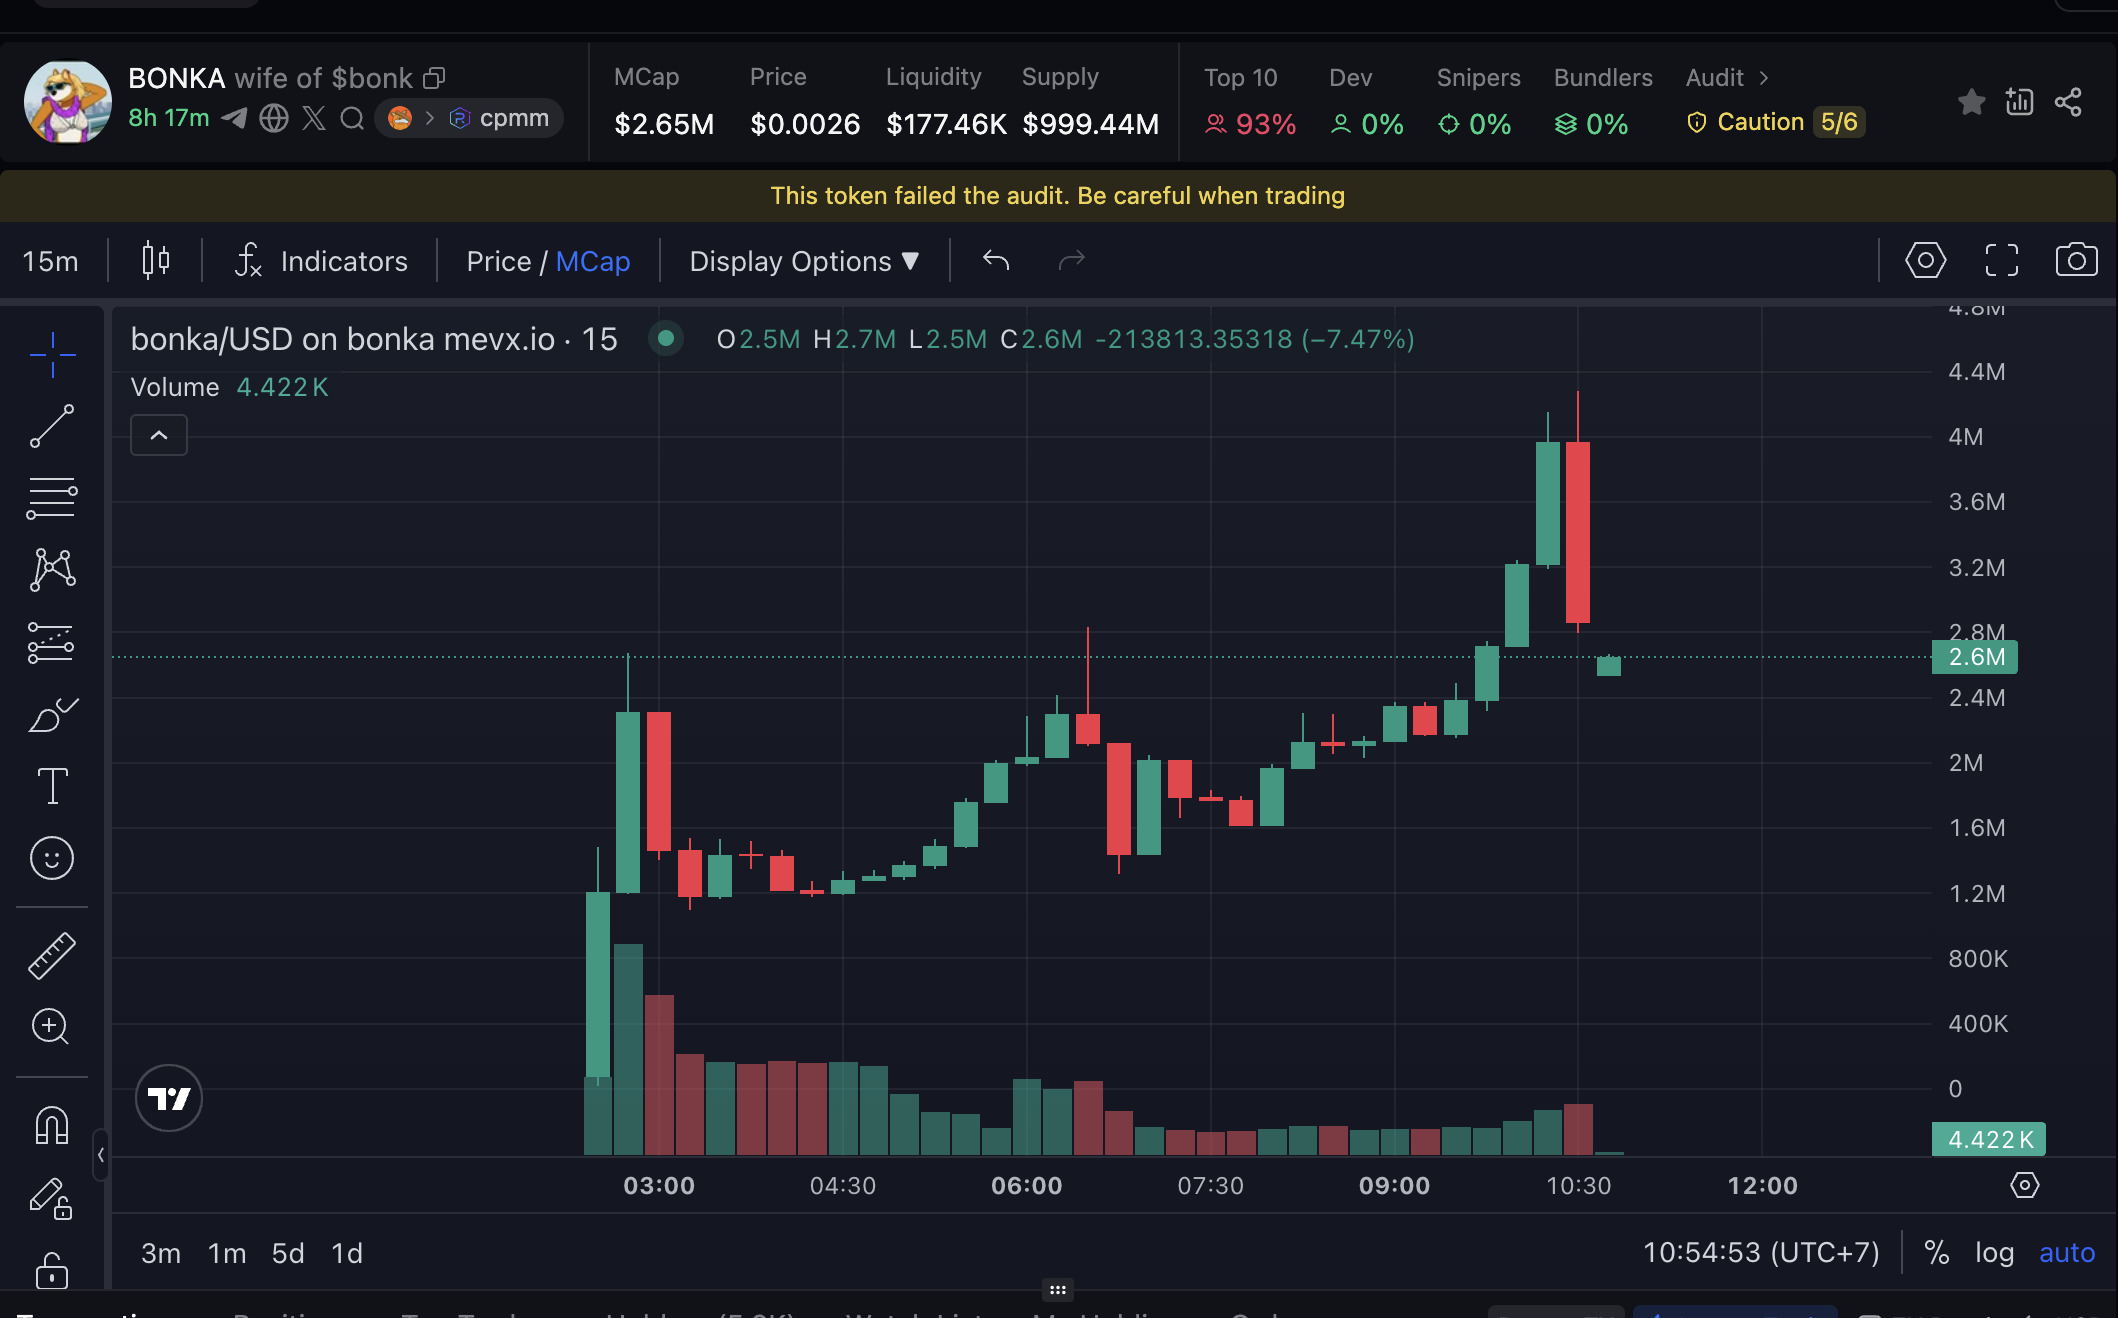Open the Indicators dialog
This screenshot has height=1318, width=2118.
coord(321,261)
